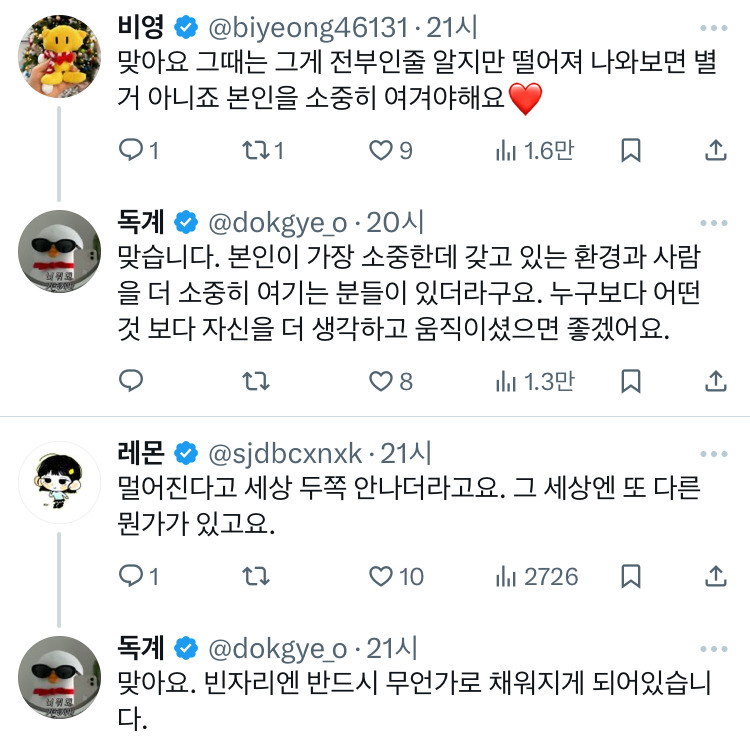
Task: Share 독계's 20시 tweet
Action: point(716,381)
